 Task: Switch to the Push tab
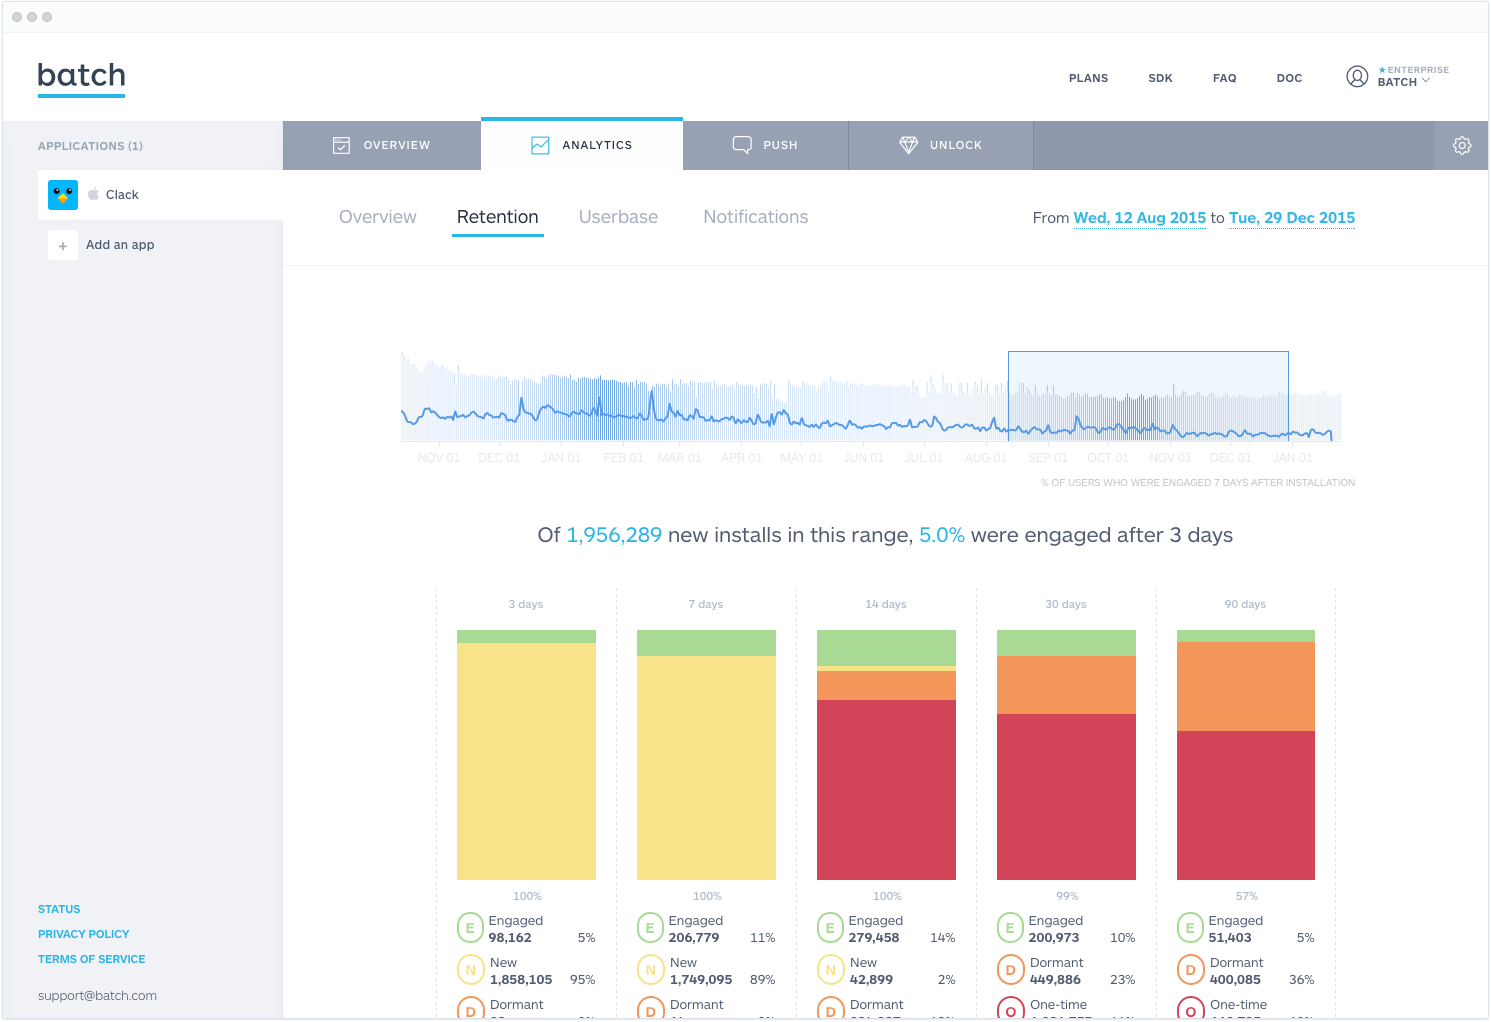(765, 146)
